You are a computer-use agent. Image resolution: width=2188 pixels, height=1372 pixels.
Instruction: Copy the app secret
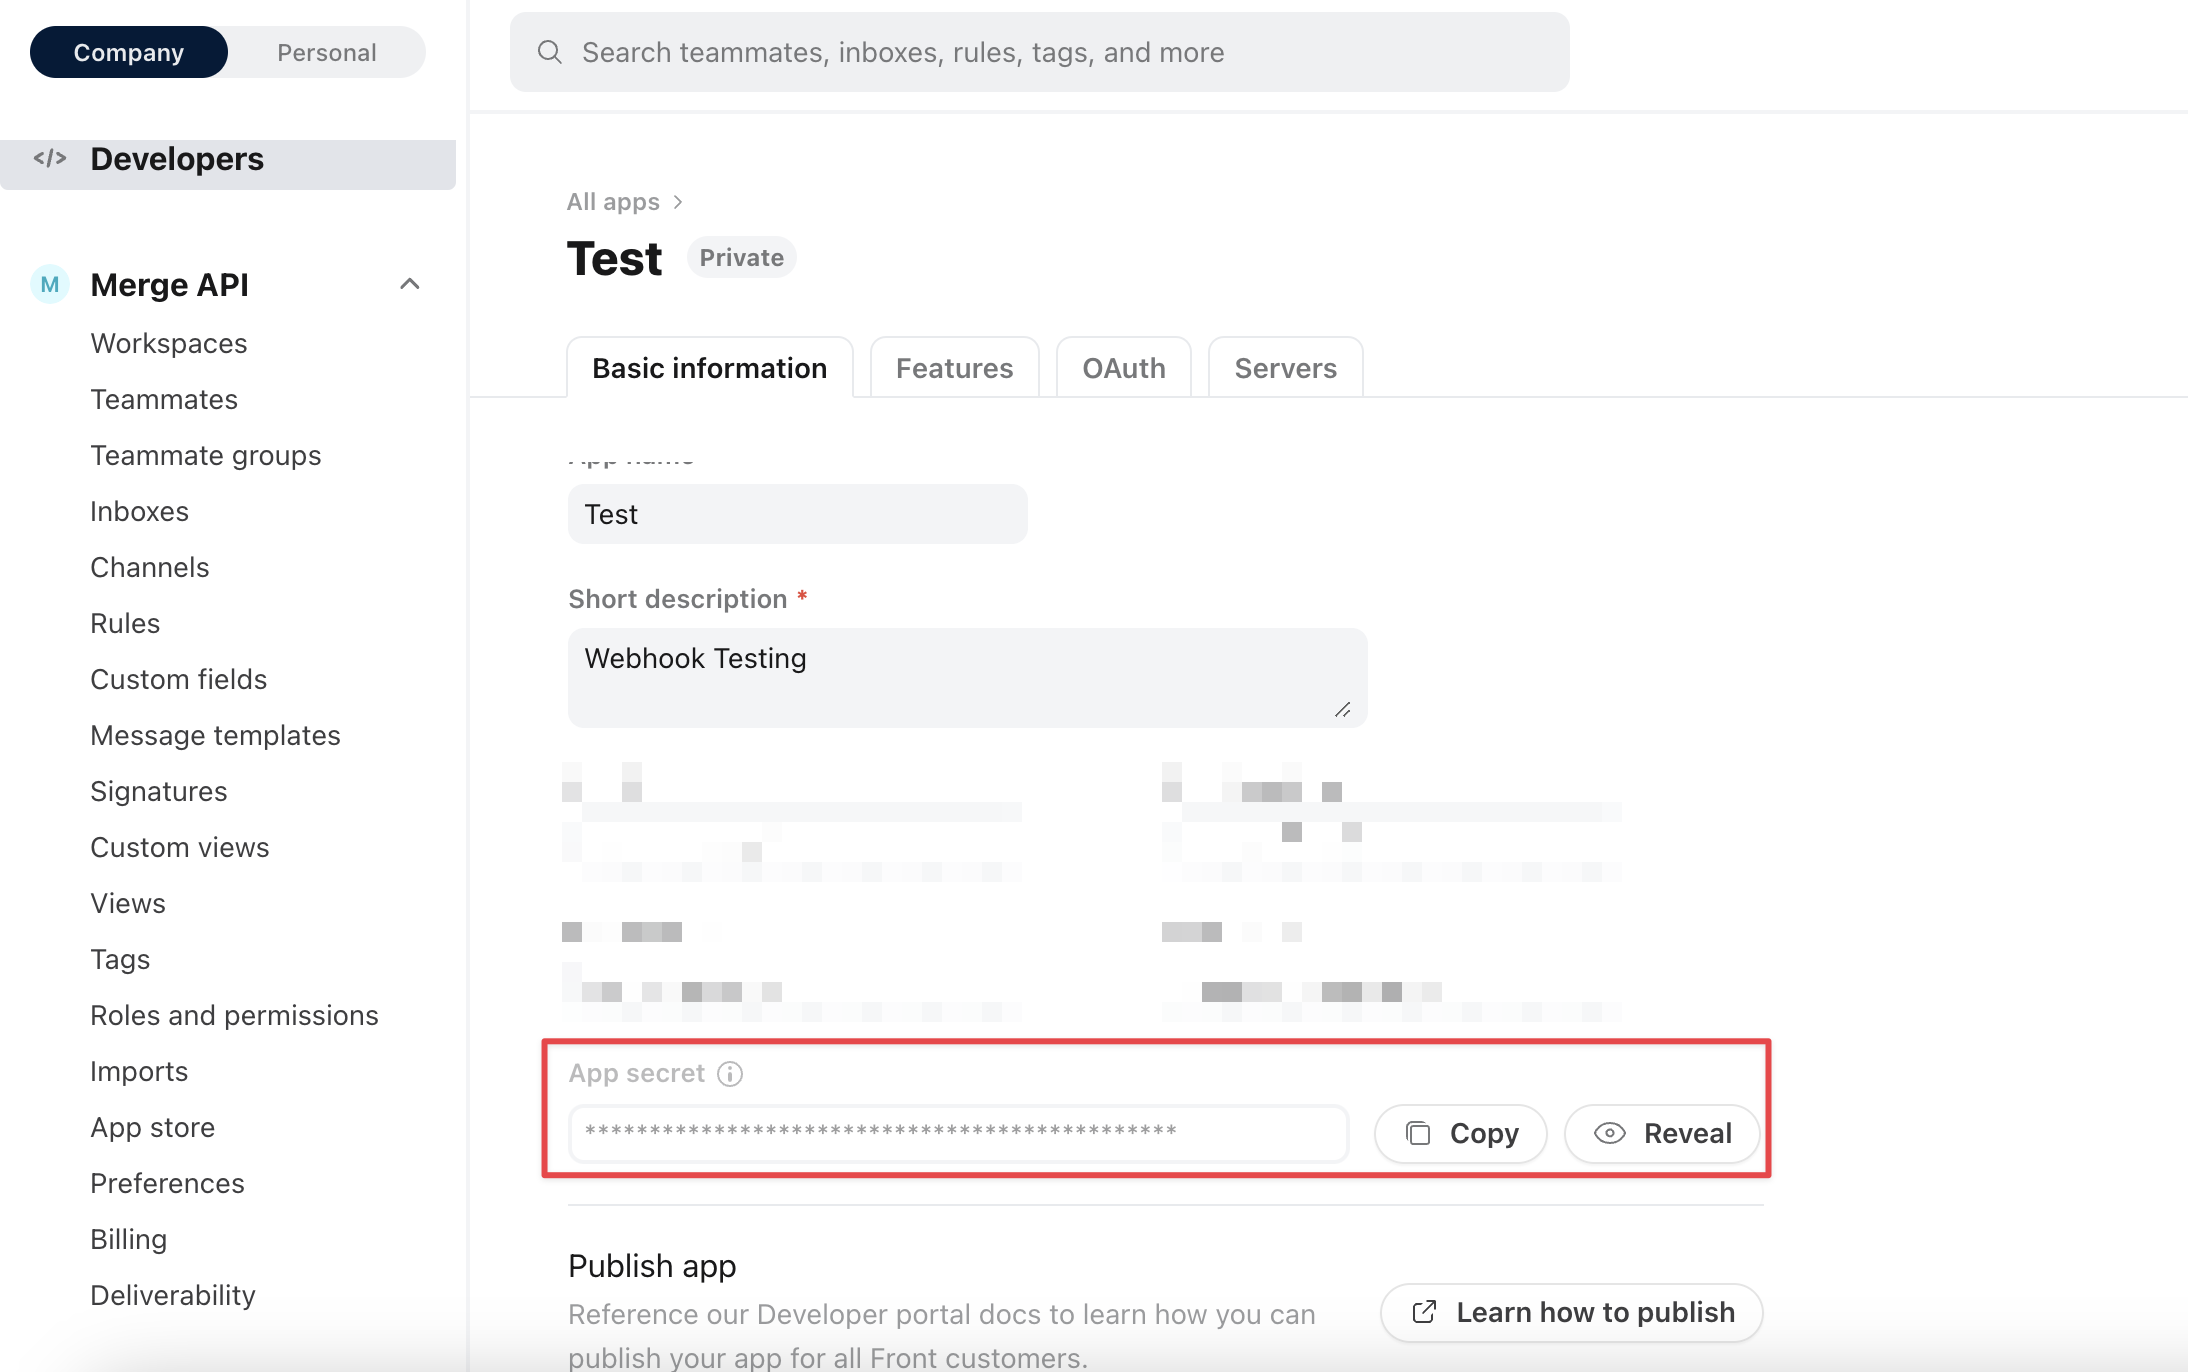[x=1460, y=1133]
